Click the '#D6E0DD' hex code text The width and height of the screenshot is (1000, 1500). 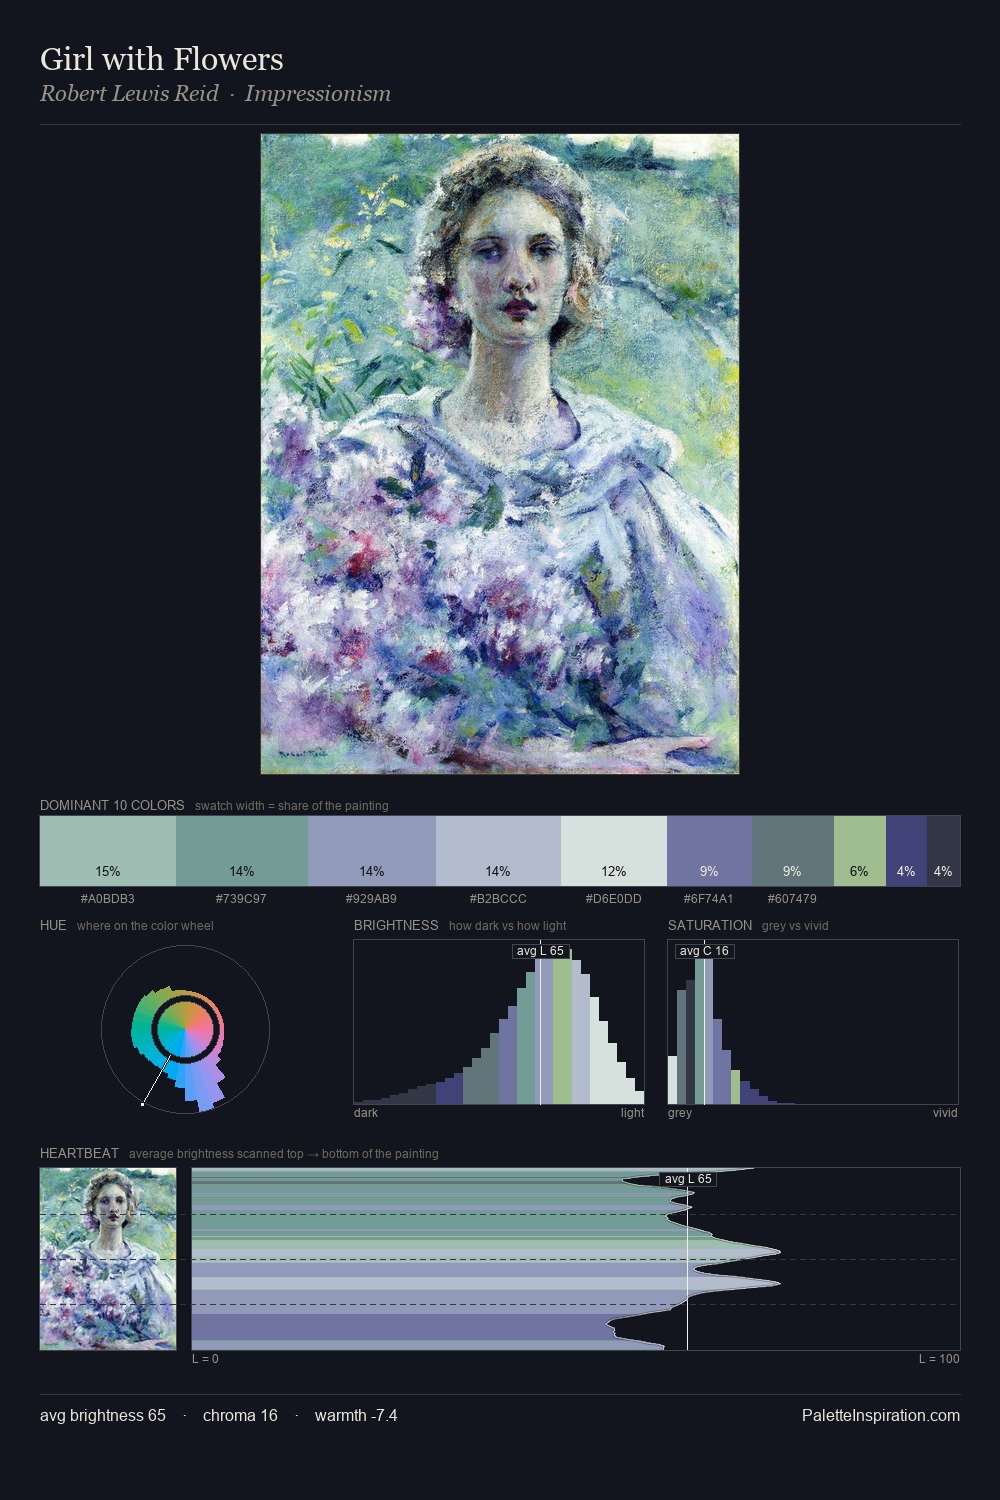coord(614,898)
